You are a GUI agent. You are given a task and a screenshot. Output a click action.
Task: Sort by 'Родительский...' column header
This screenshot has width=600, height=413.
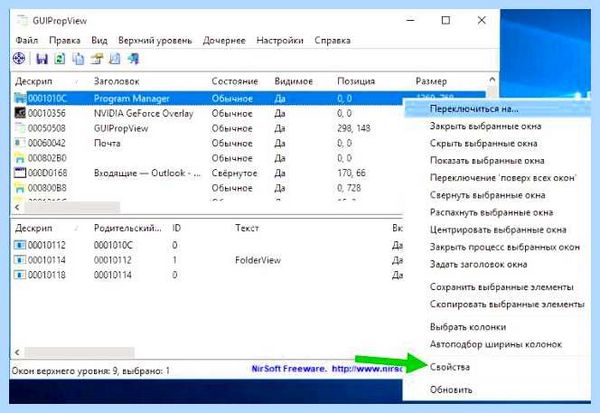point(127,228)
